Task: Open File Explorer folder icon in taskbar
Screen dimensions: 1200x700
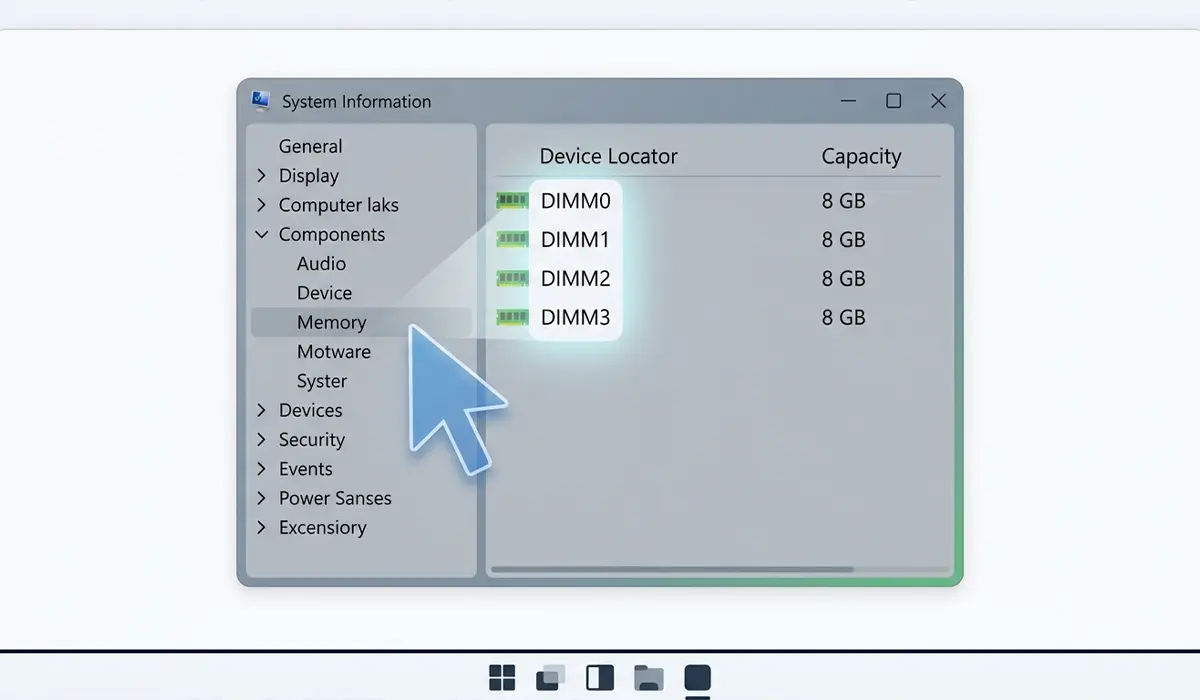Action: (x=649, y=678)
